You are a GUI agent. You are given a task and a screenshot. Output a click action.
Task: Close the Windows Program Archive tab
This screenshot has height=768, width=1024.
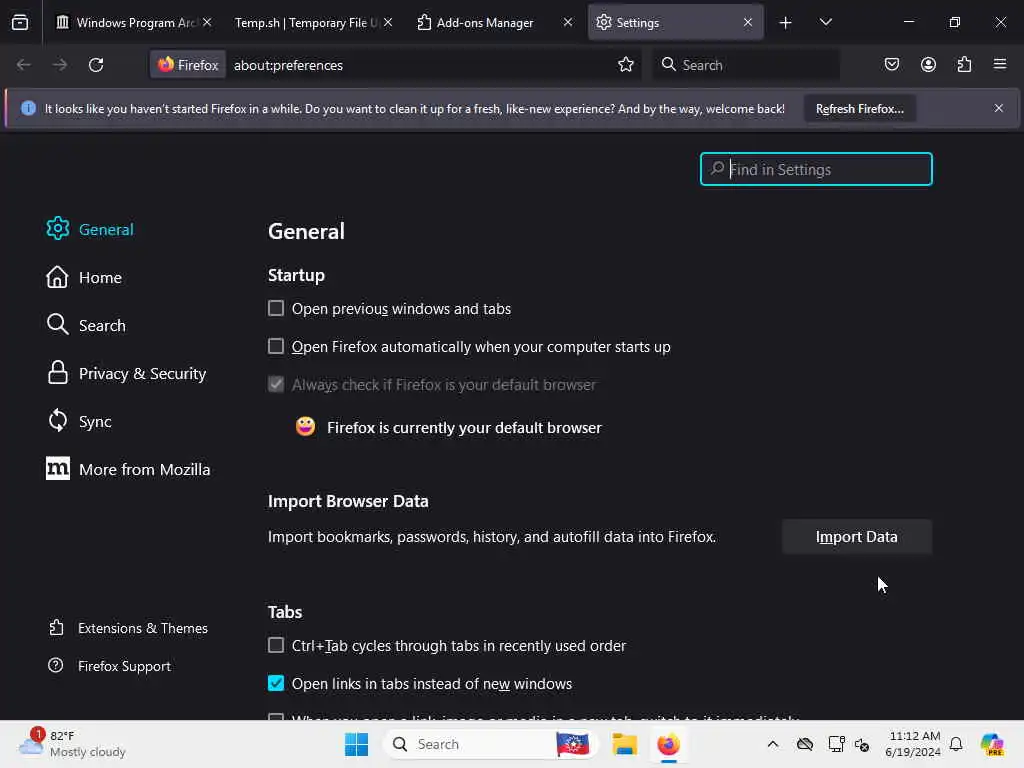tap(207, 22)
